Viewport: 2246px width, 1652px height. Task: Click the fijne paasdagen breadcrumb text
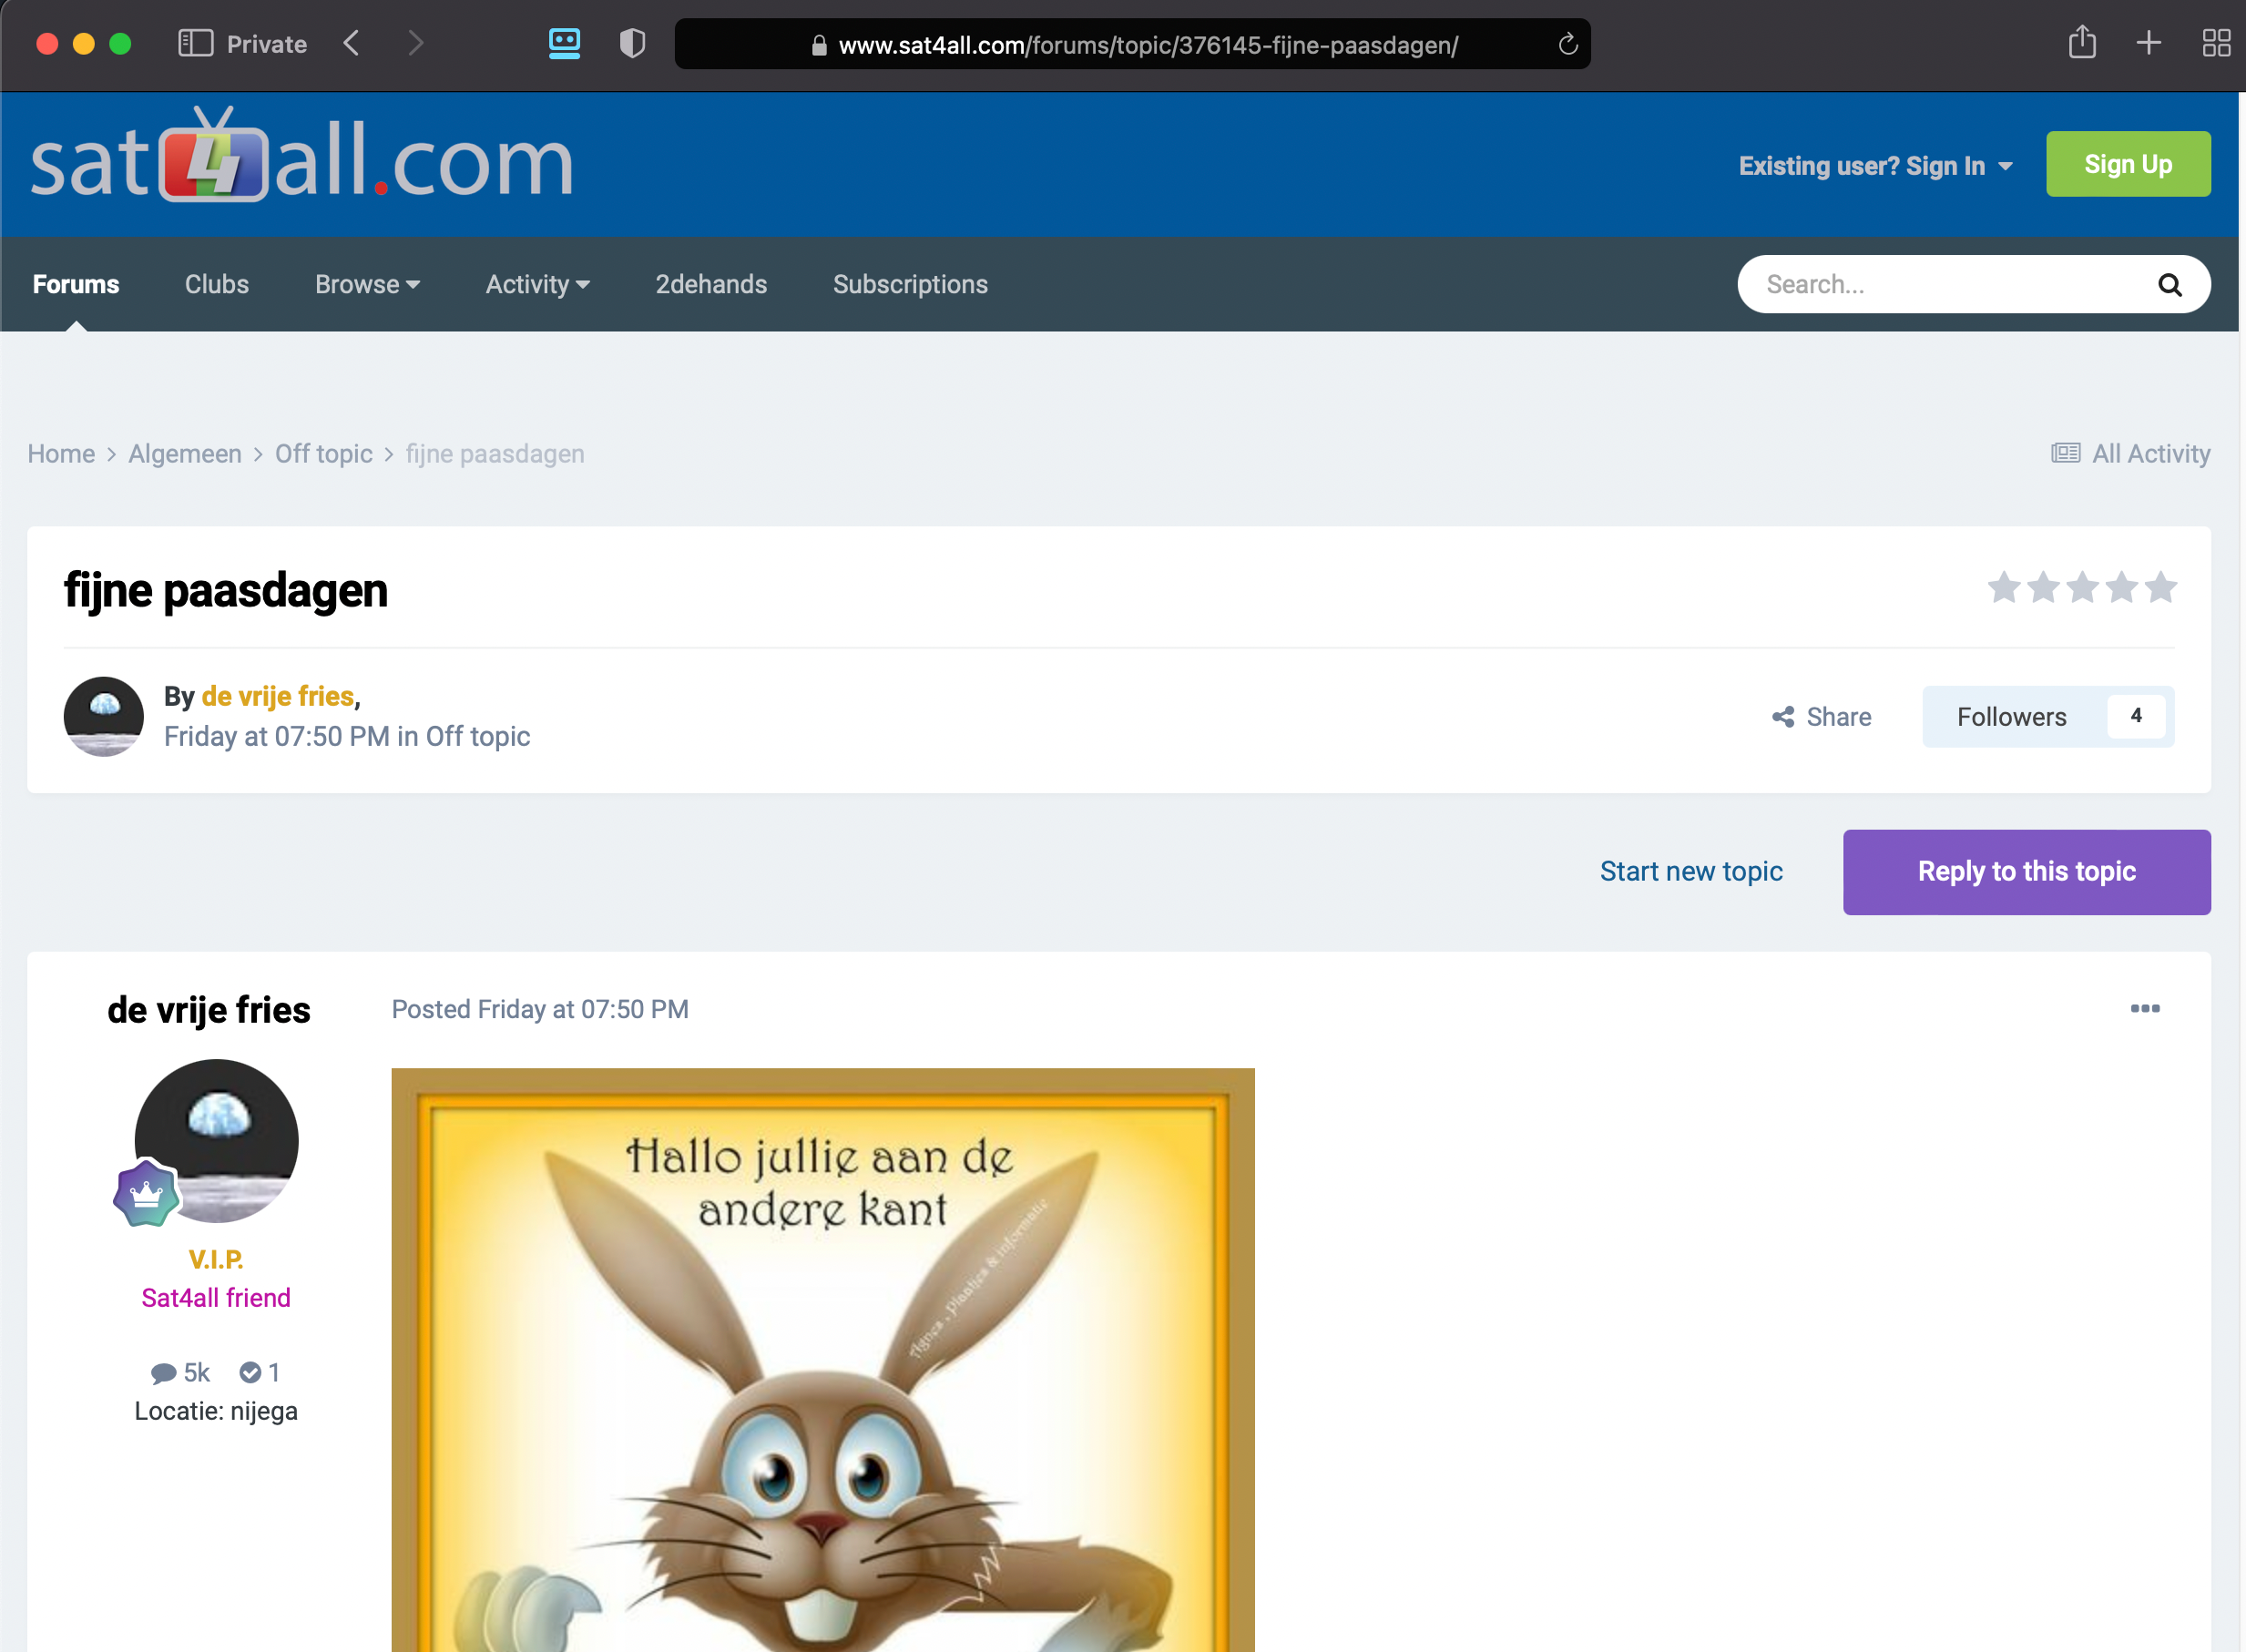pyautogui.click(x=495, y=454)
